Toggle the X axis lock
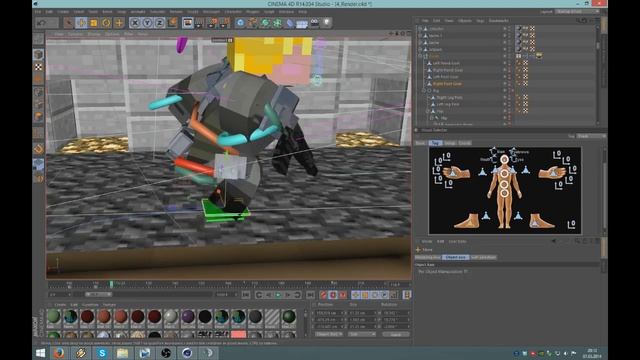This screenshot has width=640, height=360. pyautogui.click(x=135, y=23)
